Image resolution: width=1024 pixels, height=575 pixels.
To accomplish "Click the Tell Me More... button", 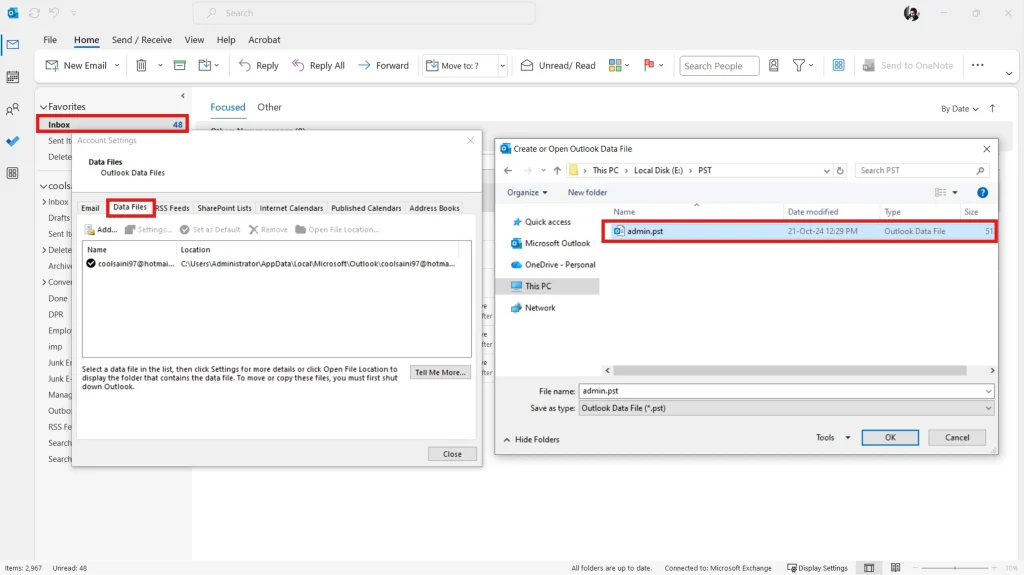I will [x=440, y=372].
